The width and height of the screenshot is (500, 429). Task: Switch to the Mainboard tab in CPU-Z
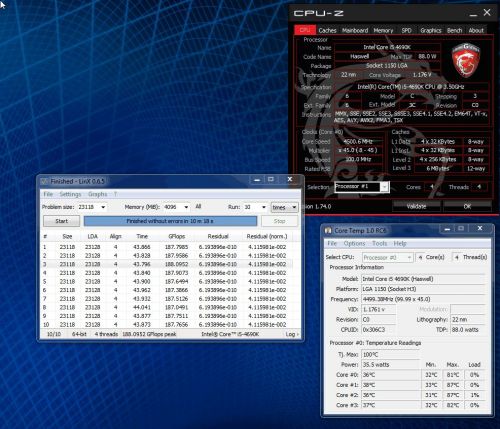coord(355,30)
